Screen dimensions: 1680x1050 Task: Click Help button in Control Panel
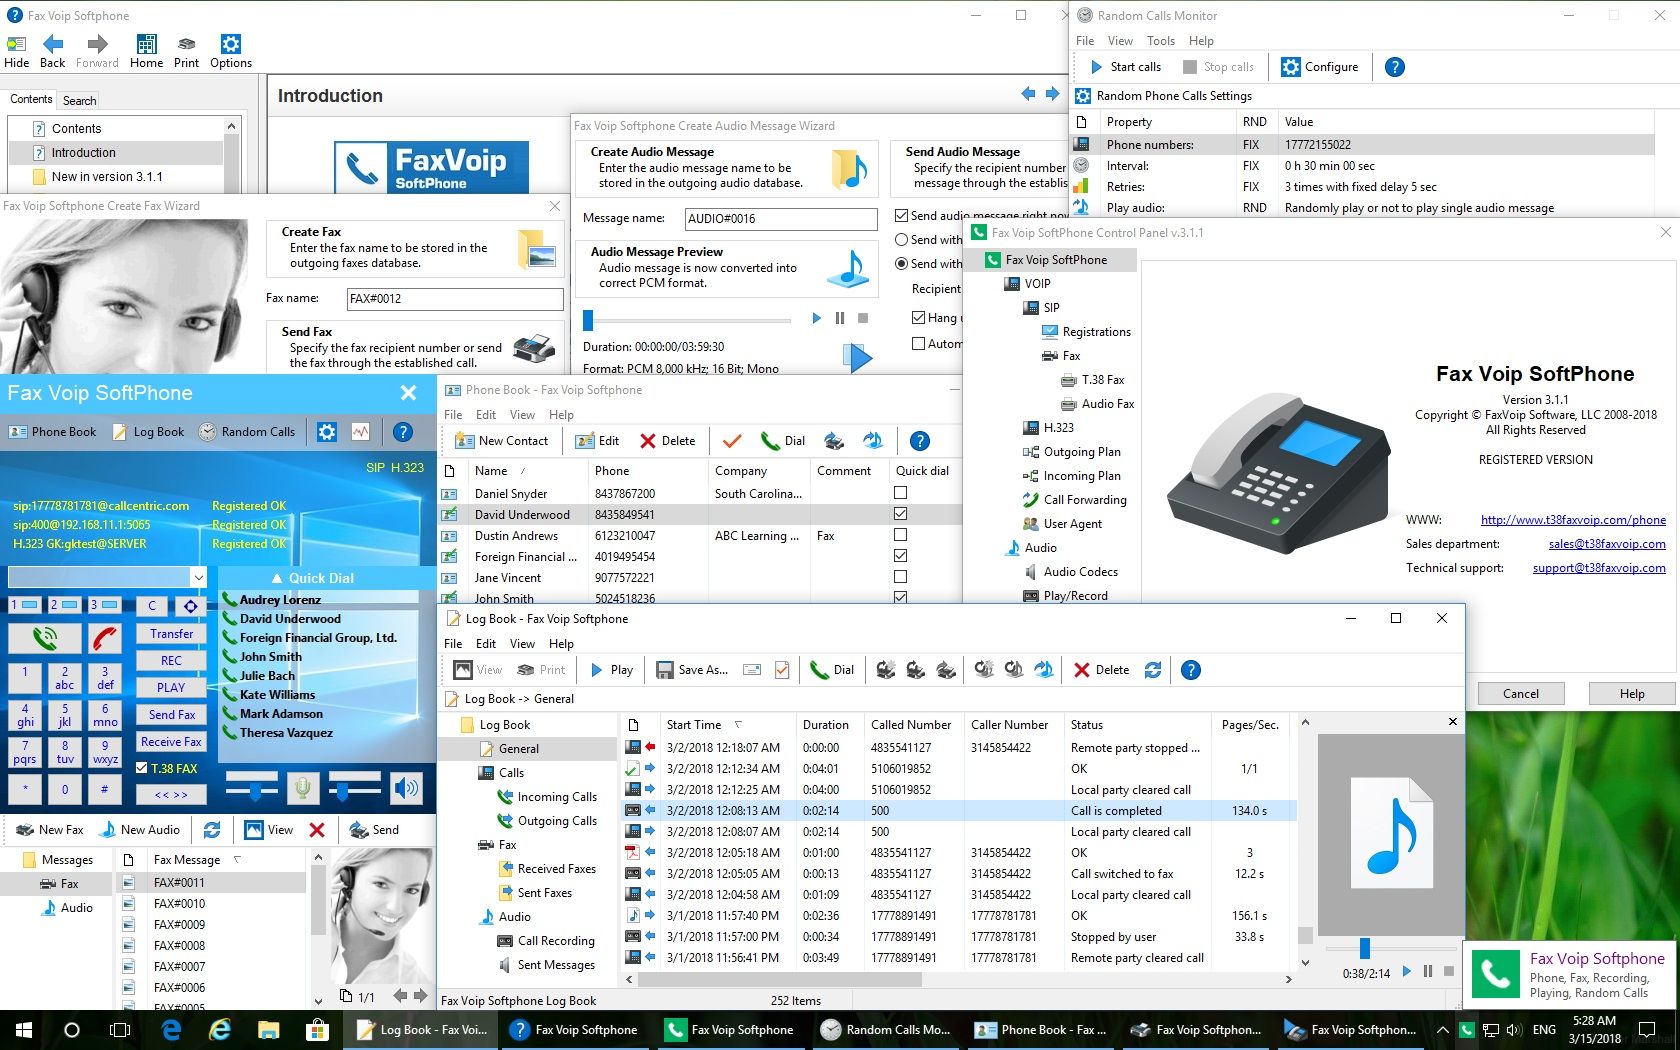tap(1632, 693)
